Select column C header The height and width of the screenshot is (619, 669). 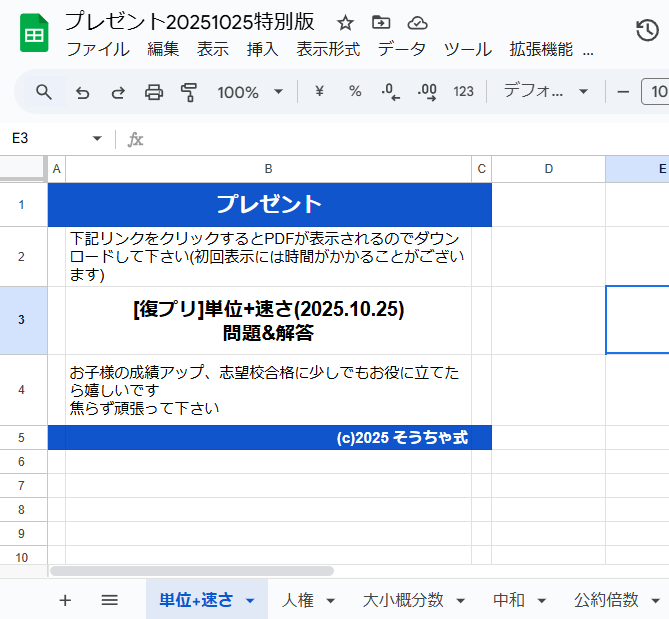[x=482, y=169]
